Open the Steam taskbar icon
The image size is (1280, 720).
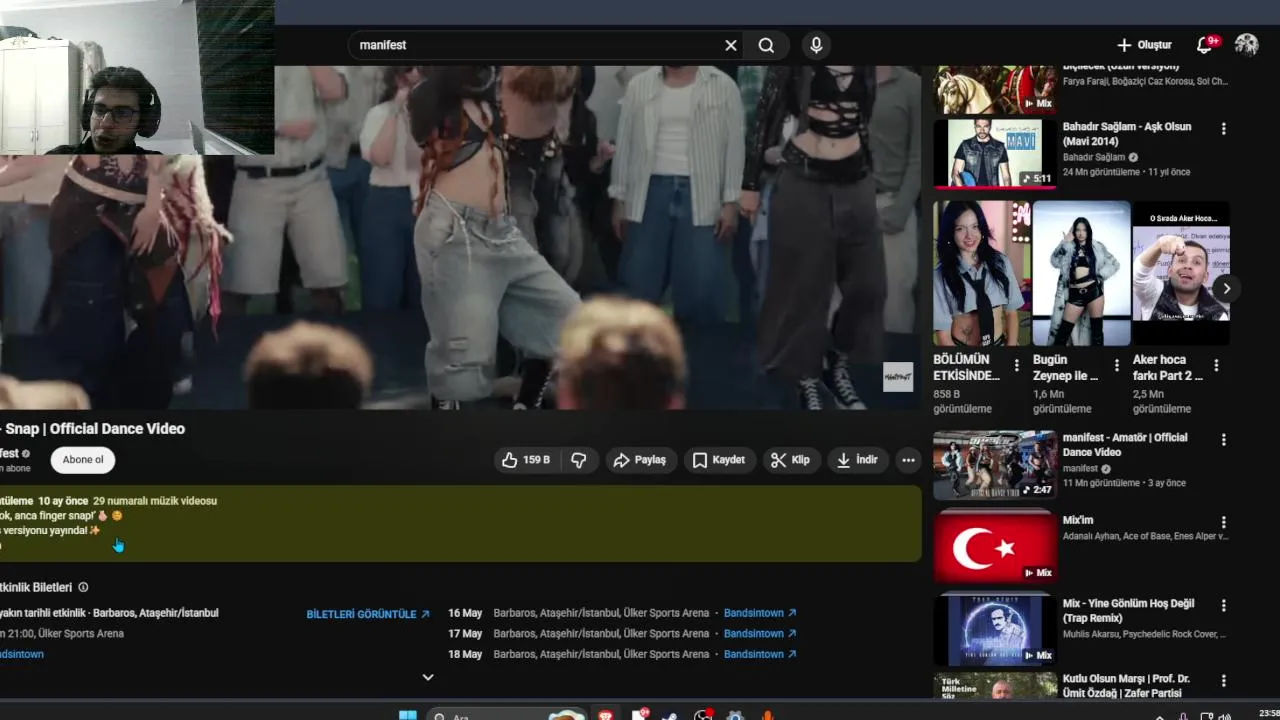click(x=670, y=715)
